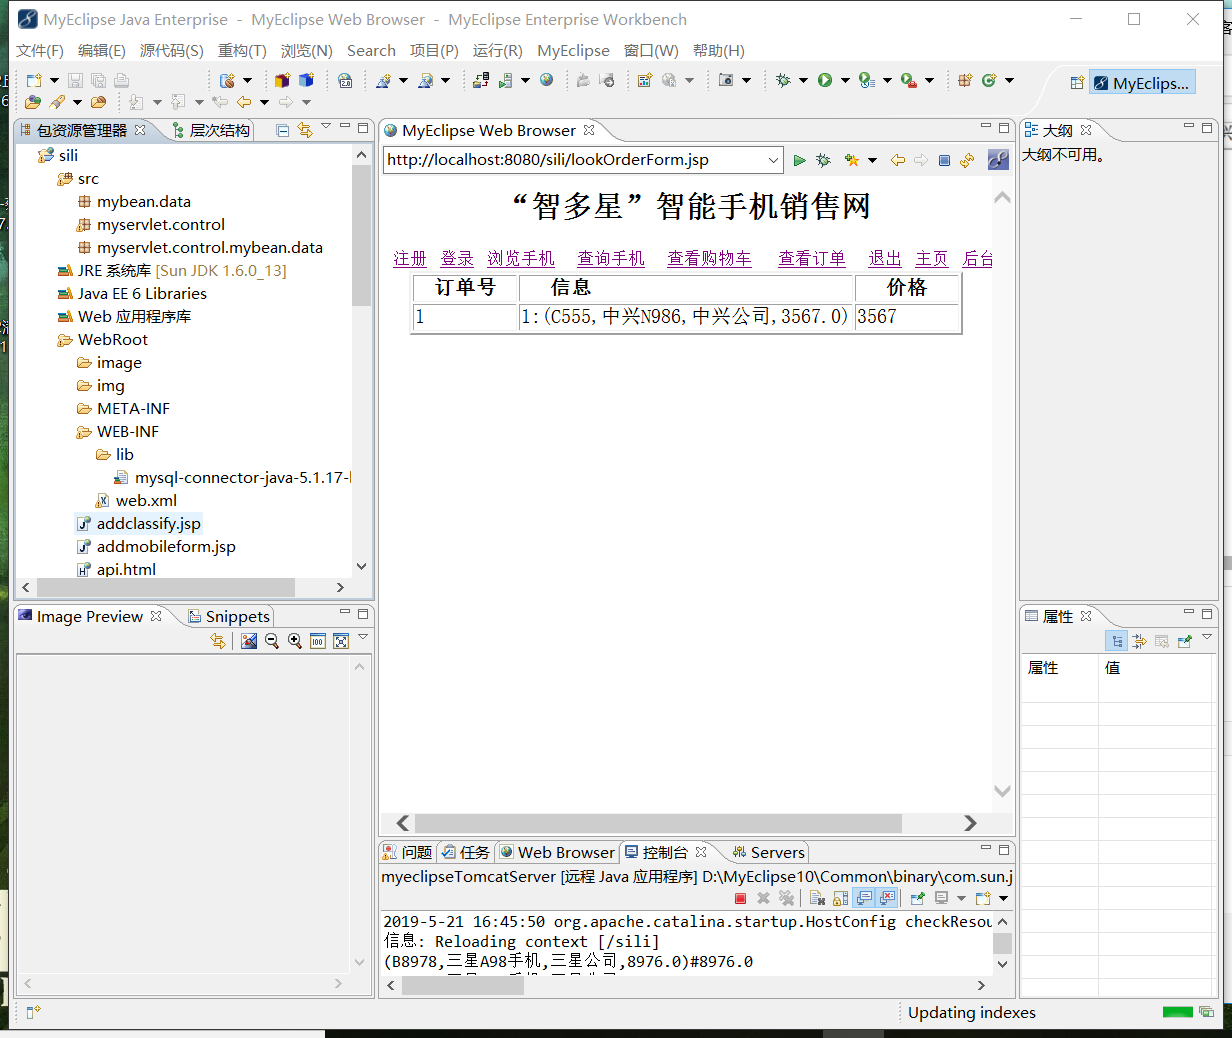Screen dimensions: 1232x1038
Task: Click the Zoom In icon in Image Preview
Action: coord(295,641)
